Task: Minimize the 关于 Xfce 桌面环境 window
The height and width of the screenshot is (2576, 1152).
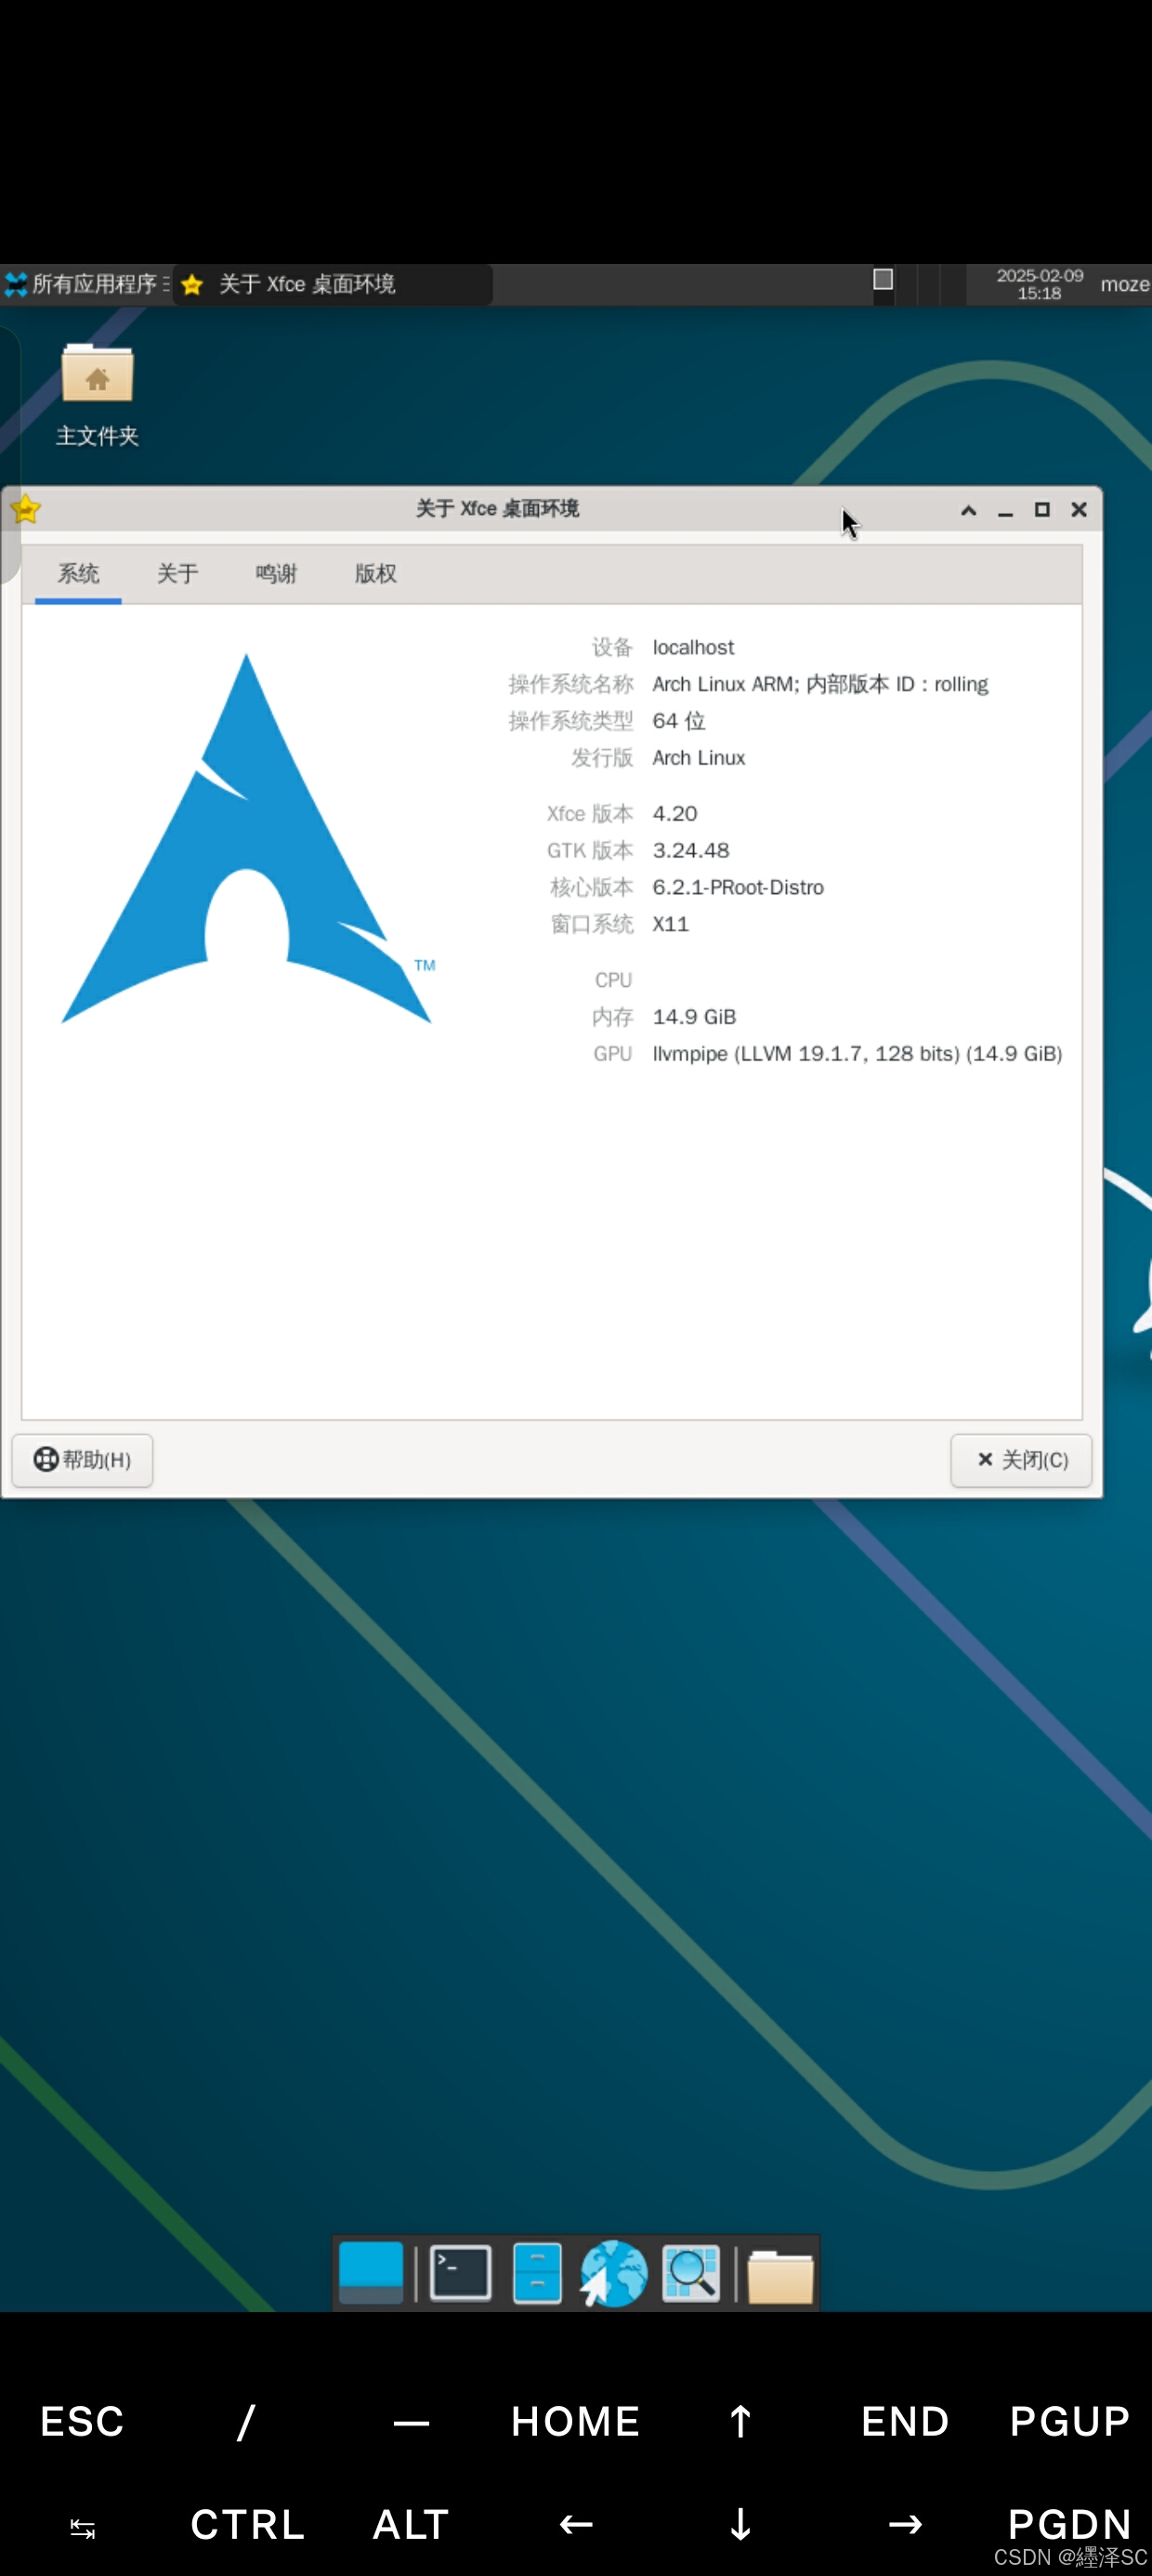Action: pos(1005,510)
